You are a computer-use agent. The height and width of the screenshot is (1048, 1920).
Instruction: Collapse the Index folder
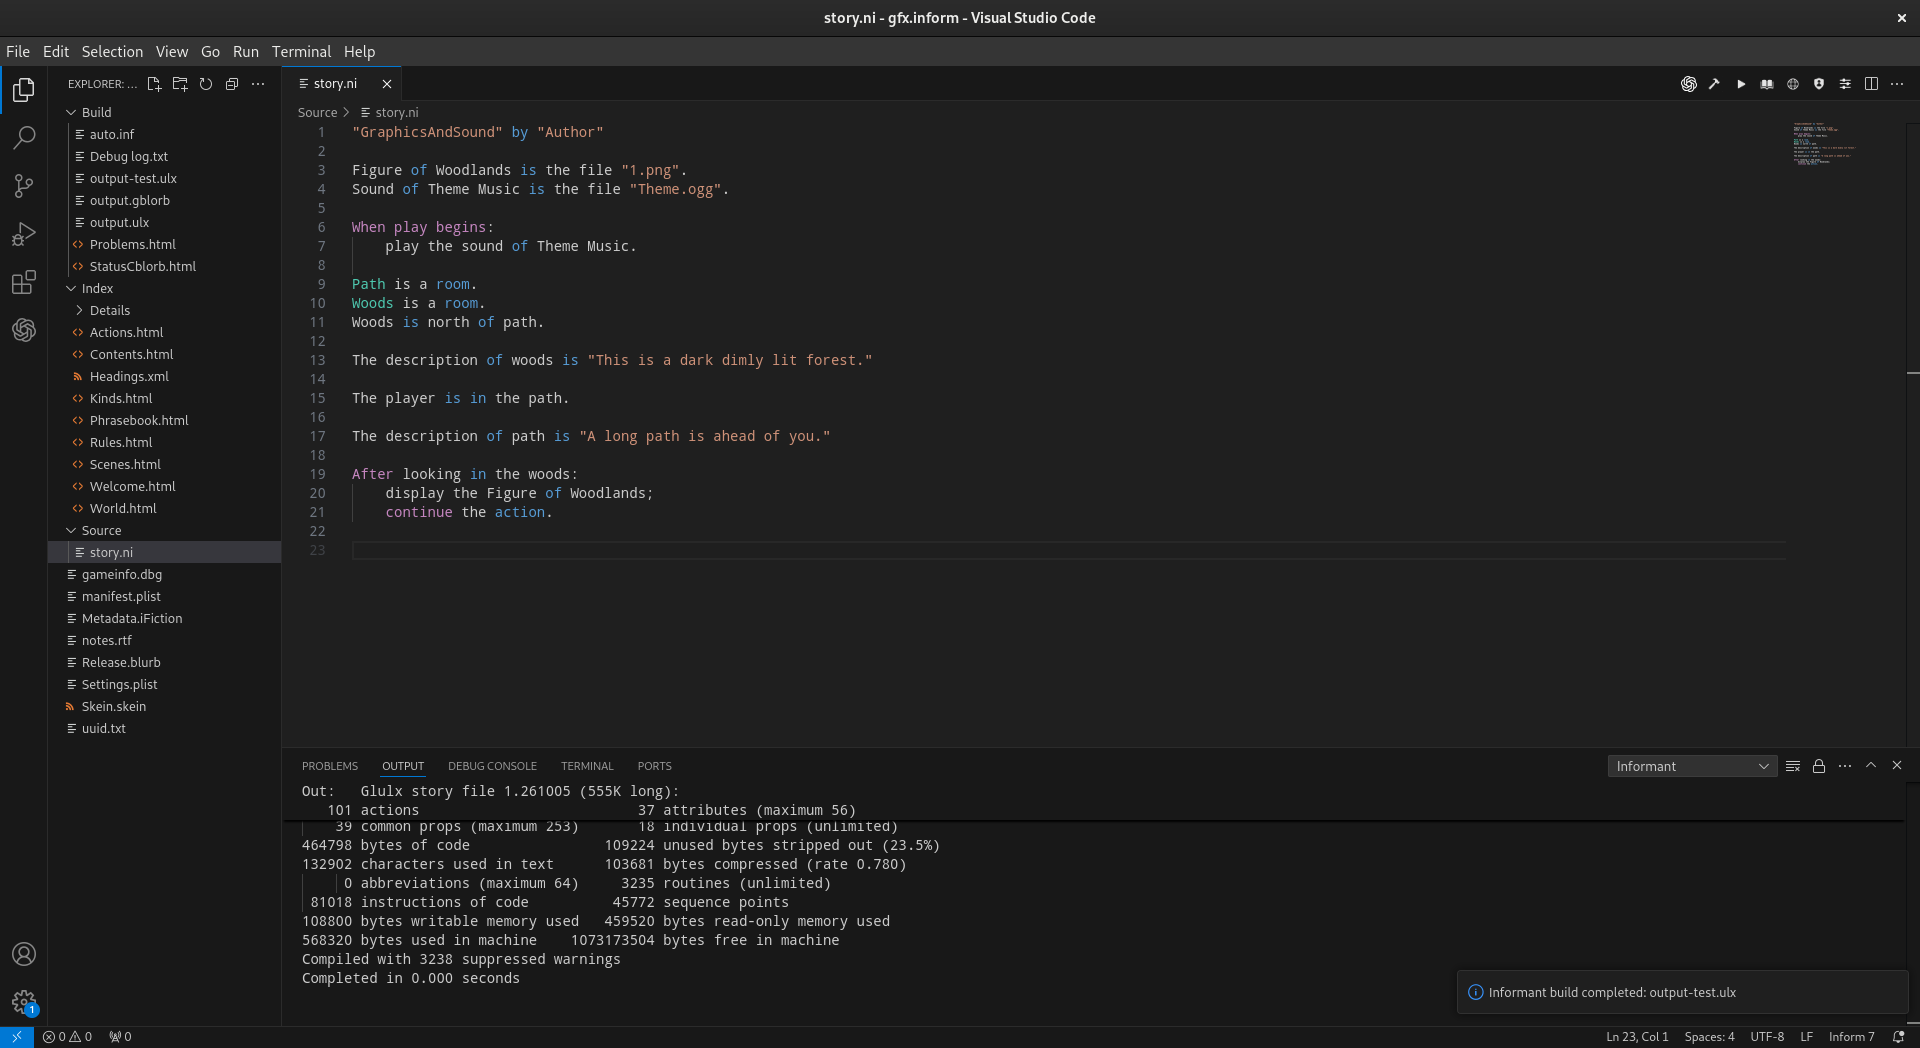click(164, 288)
